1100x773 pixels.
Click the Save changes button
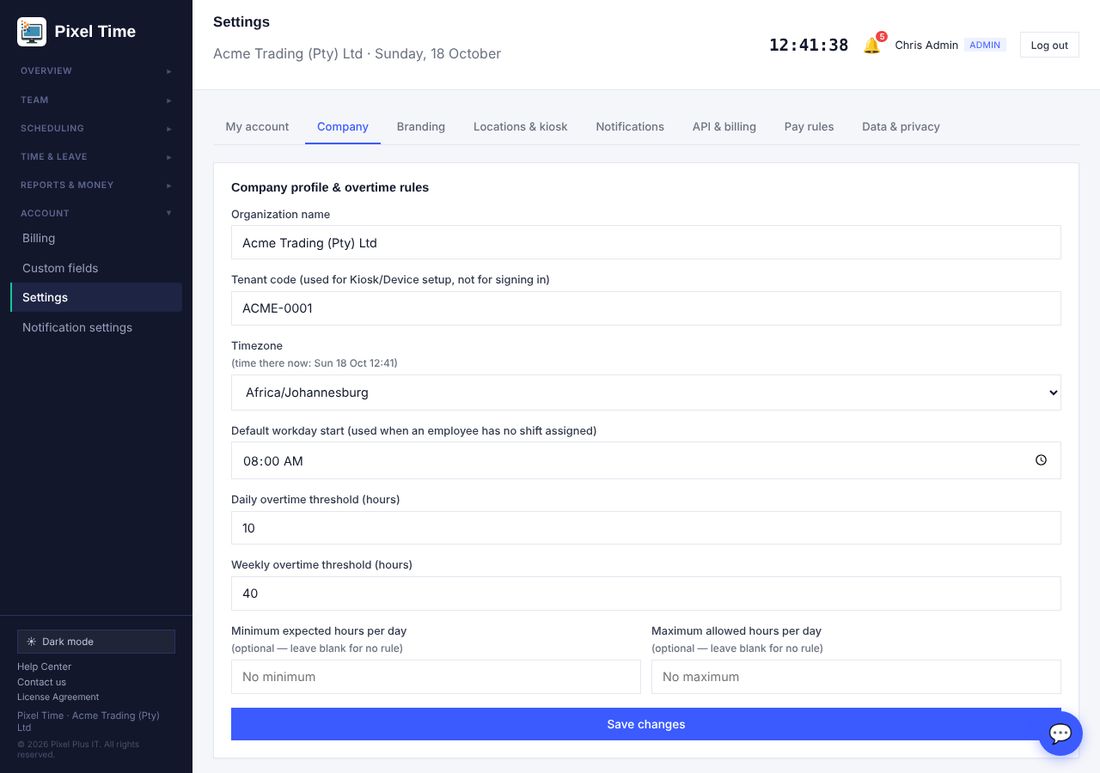(645, 724)
